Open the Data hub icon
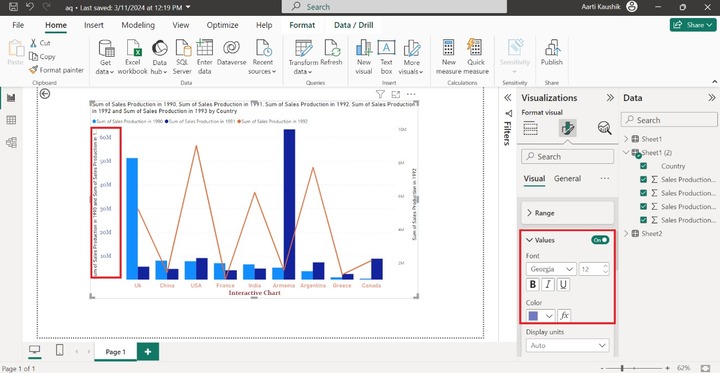This screenshot has width=720, height=373. click(159, 57)
